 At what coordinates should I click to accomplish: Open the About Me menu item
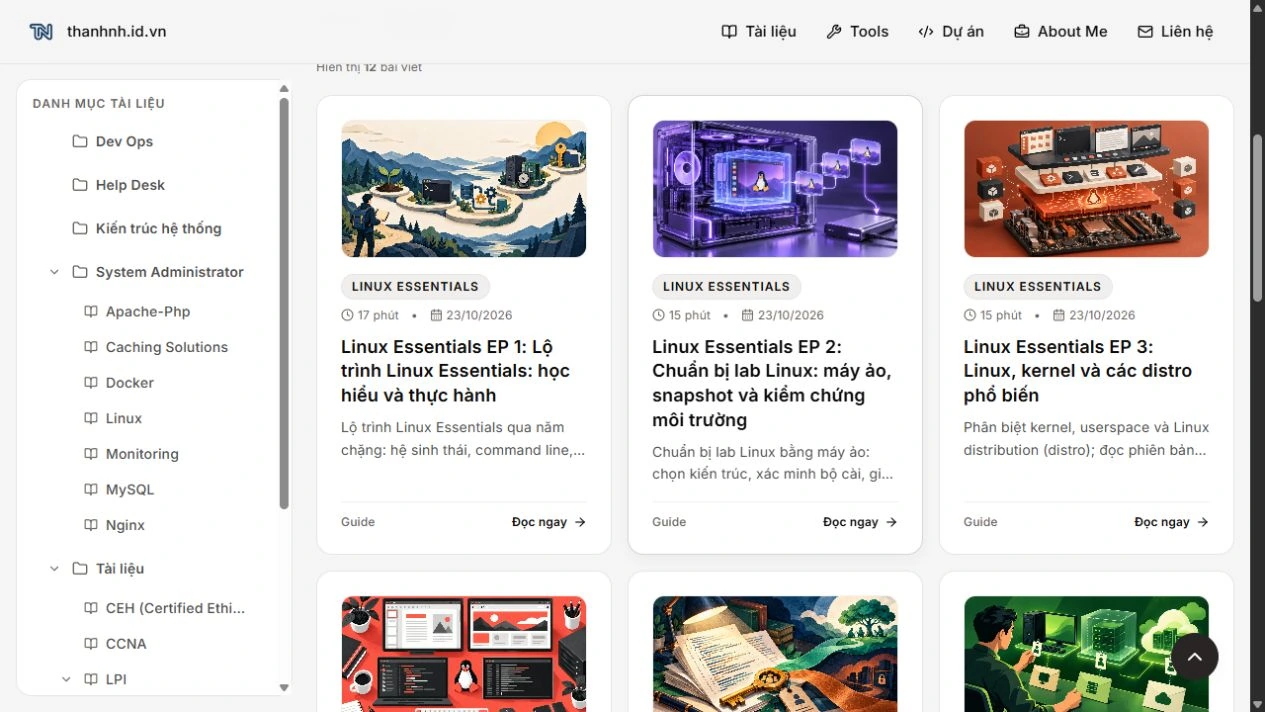tap(1060, 32)
